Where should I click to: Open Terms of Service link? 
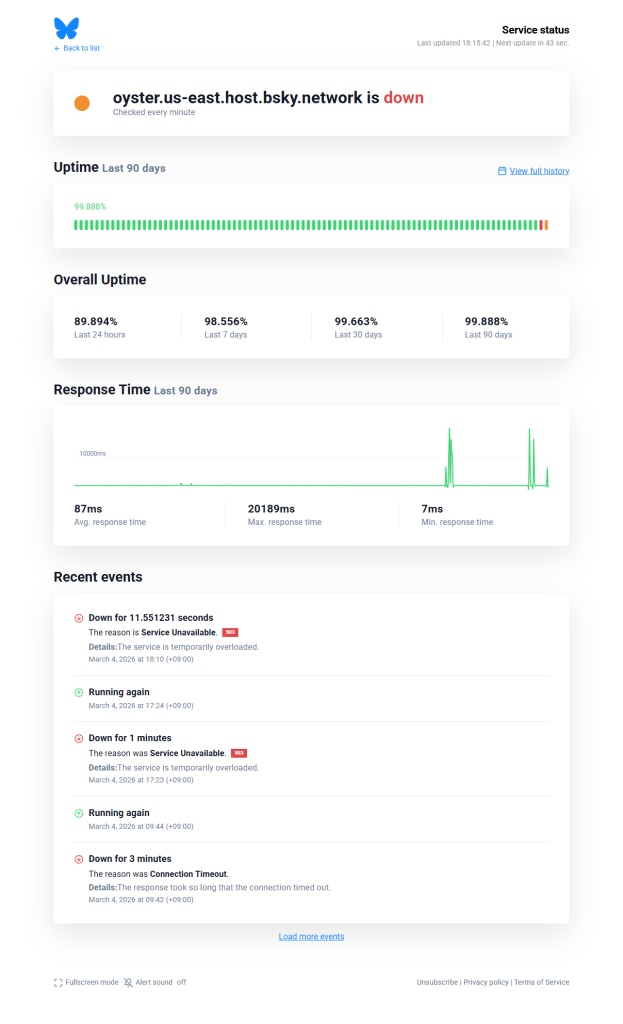[541, 982]
